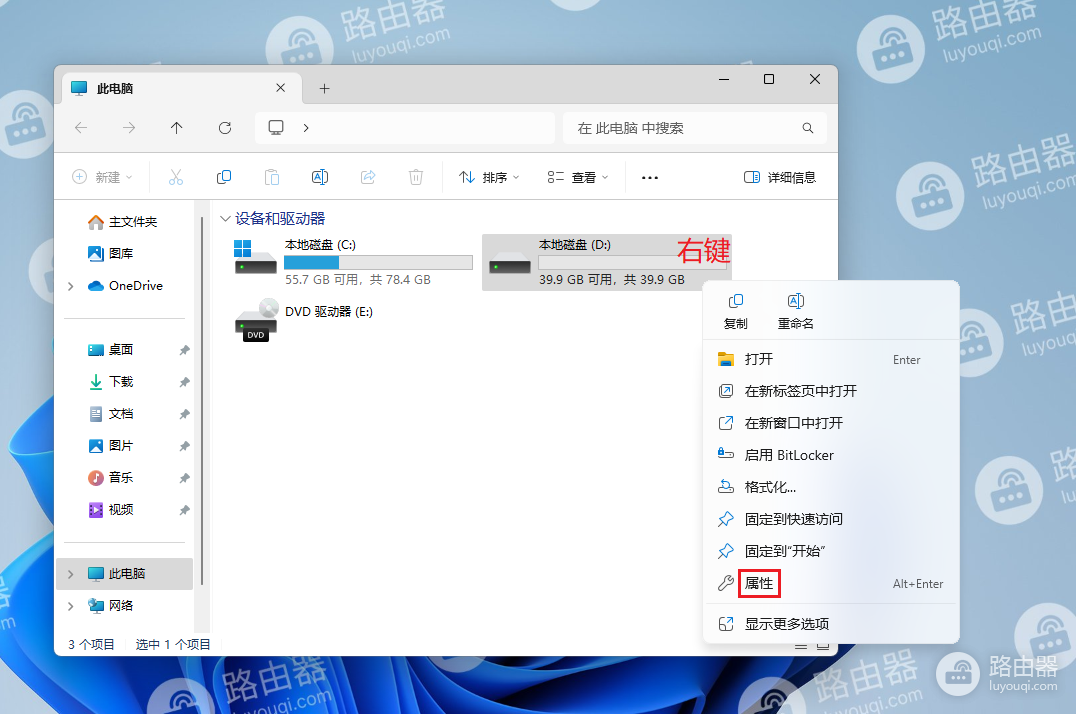The height and width of the screenshot is (714, 1076).
Task: Switch to large icons view in status bar
Action: coord(823,647)
